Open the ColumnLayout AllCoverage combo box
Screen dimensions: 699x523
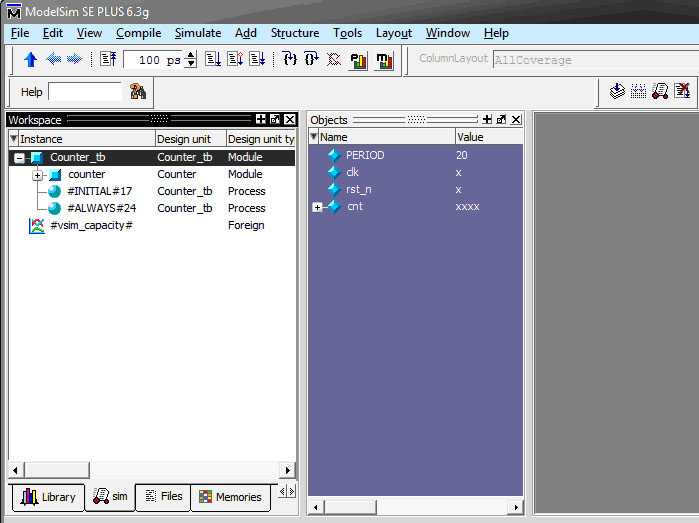[x=596, y=60]
